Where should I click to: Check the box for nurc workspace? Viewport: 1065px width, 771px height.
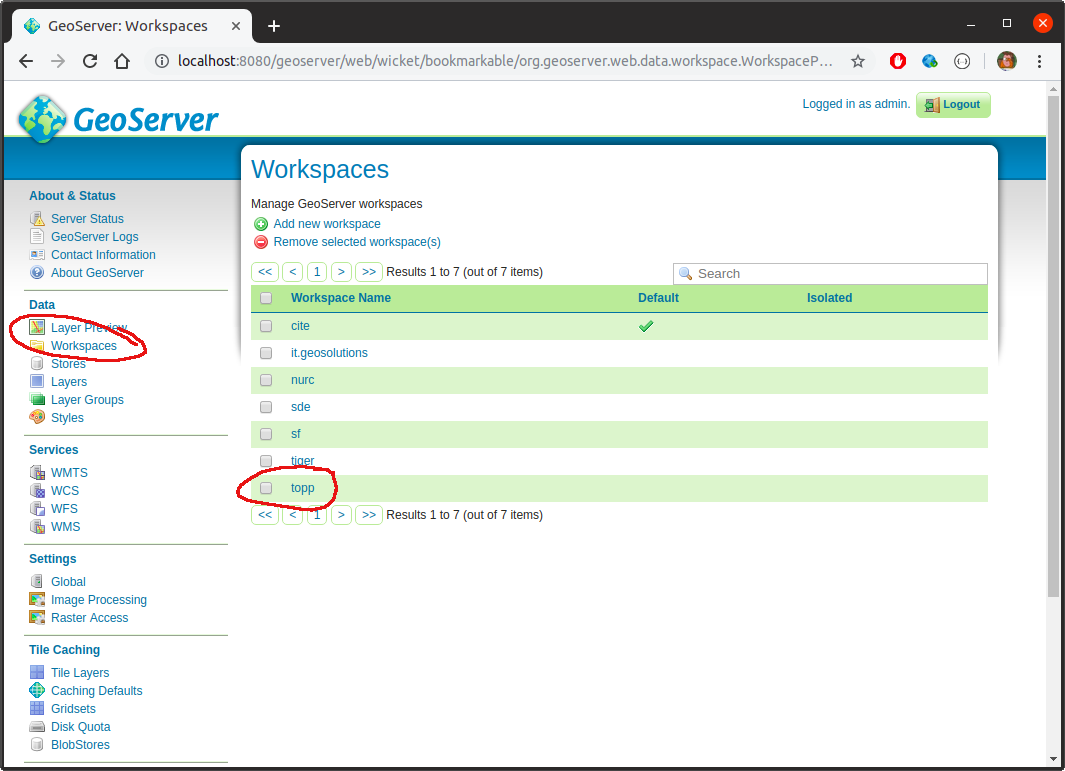[266, 380]
